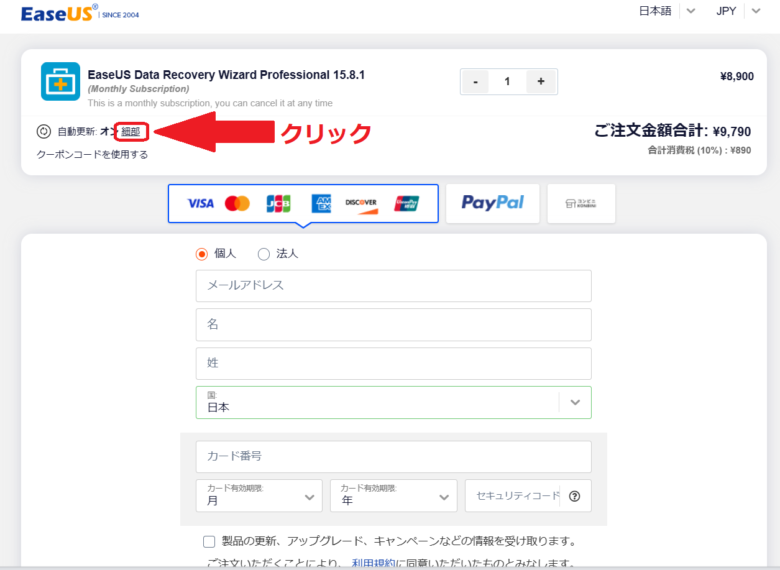Image resolution: width=780 pixels, height=570 pixels.
Task: Click クーポンコードを使用する link
Action: click(x=92, y=155)
